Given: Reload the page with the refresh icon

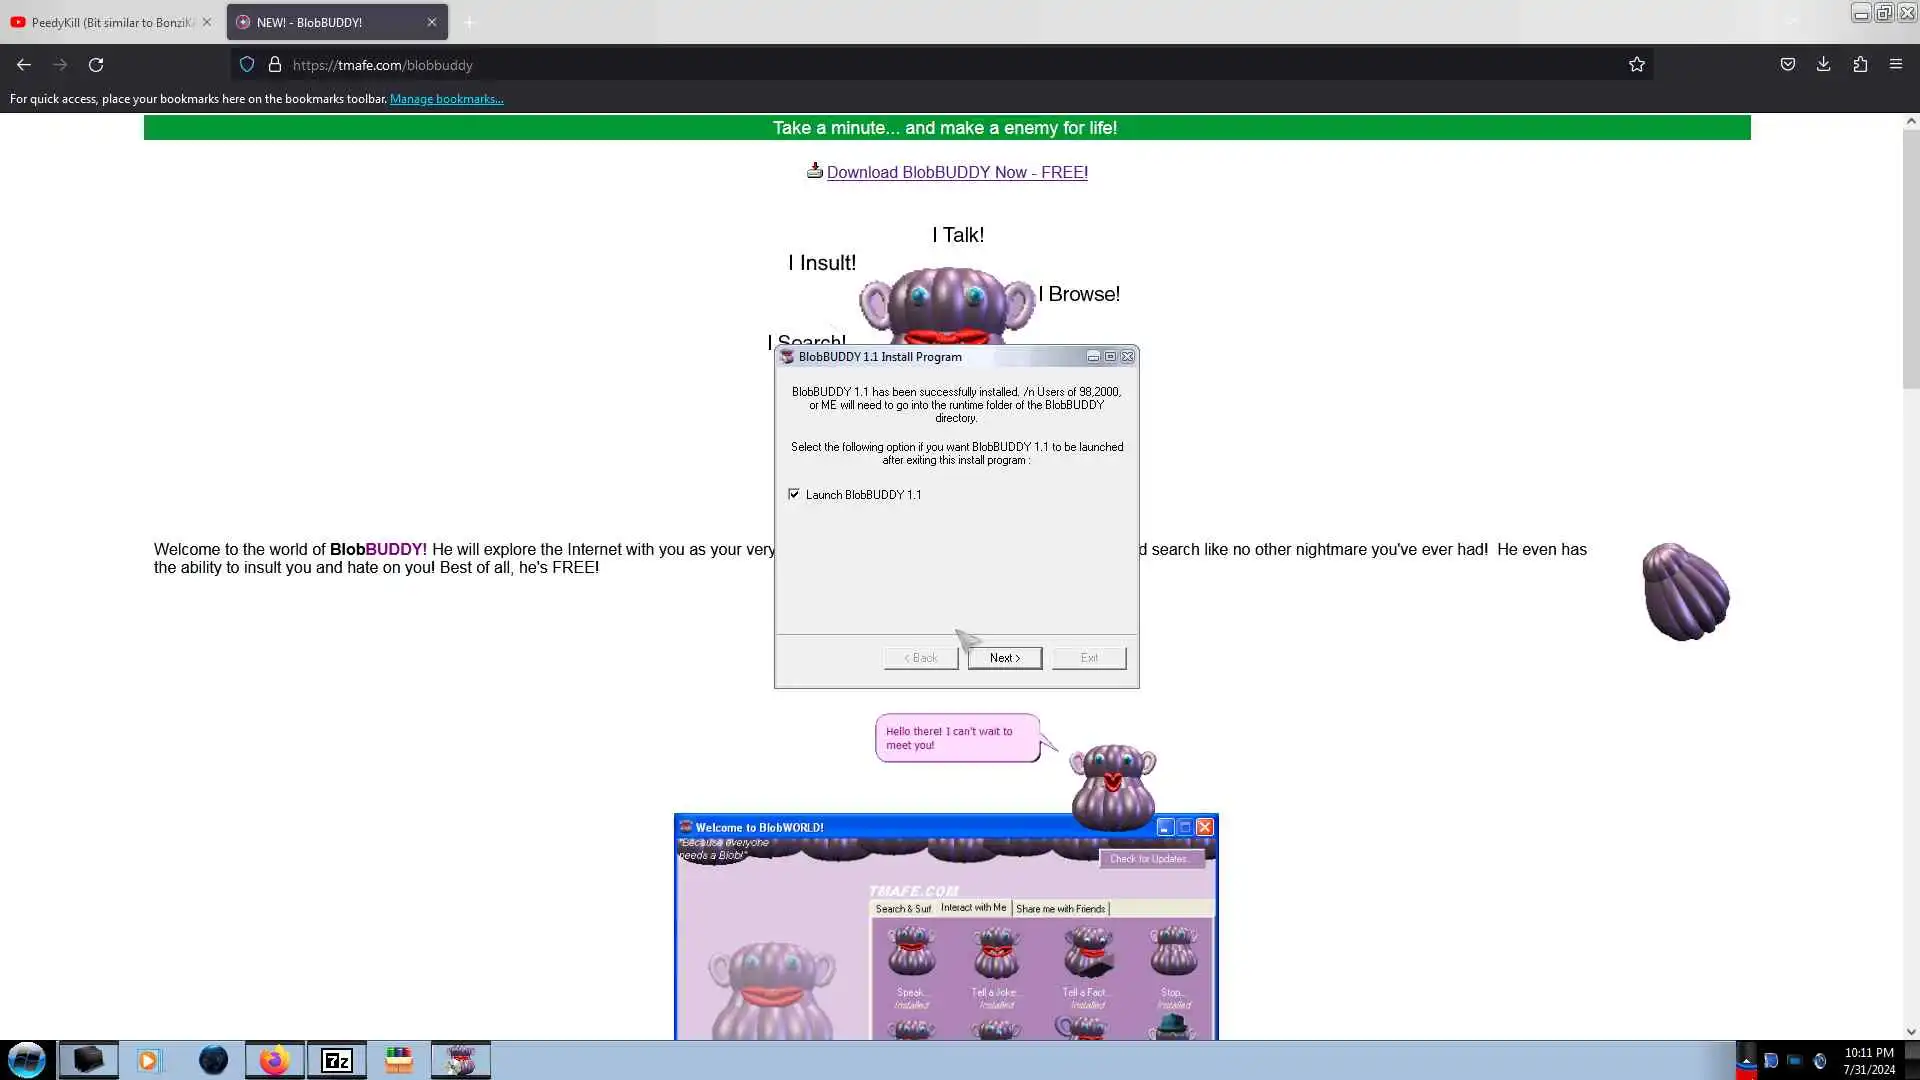Looking at the screenshot, I should point(96,65).
